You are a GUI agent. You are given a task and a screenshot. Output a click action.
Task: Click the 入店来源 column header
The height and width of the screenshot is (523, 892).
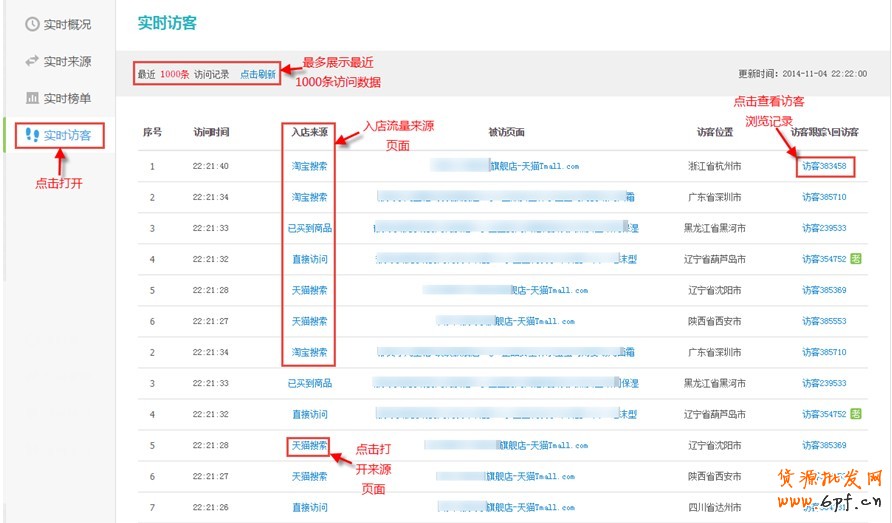[x=309, y=132]
